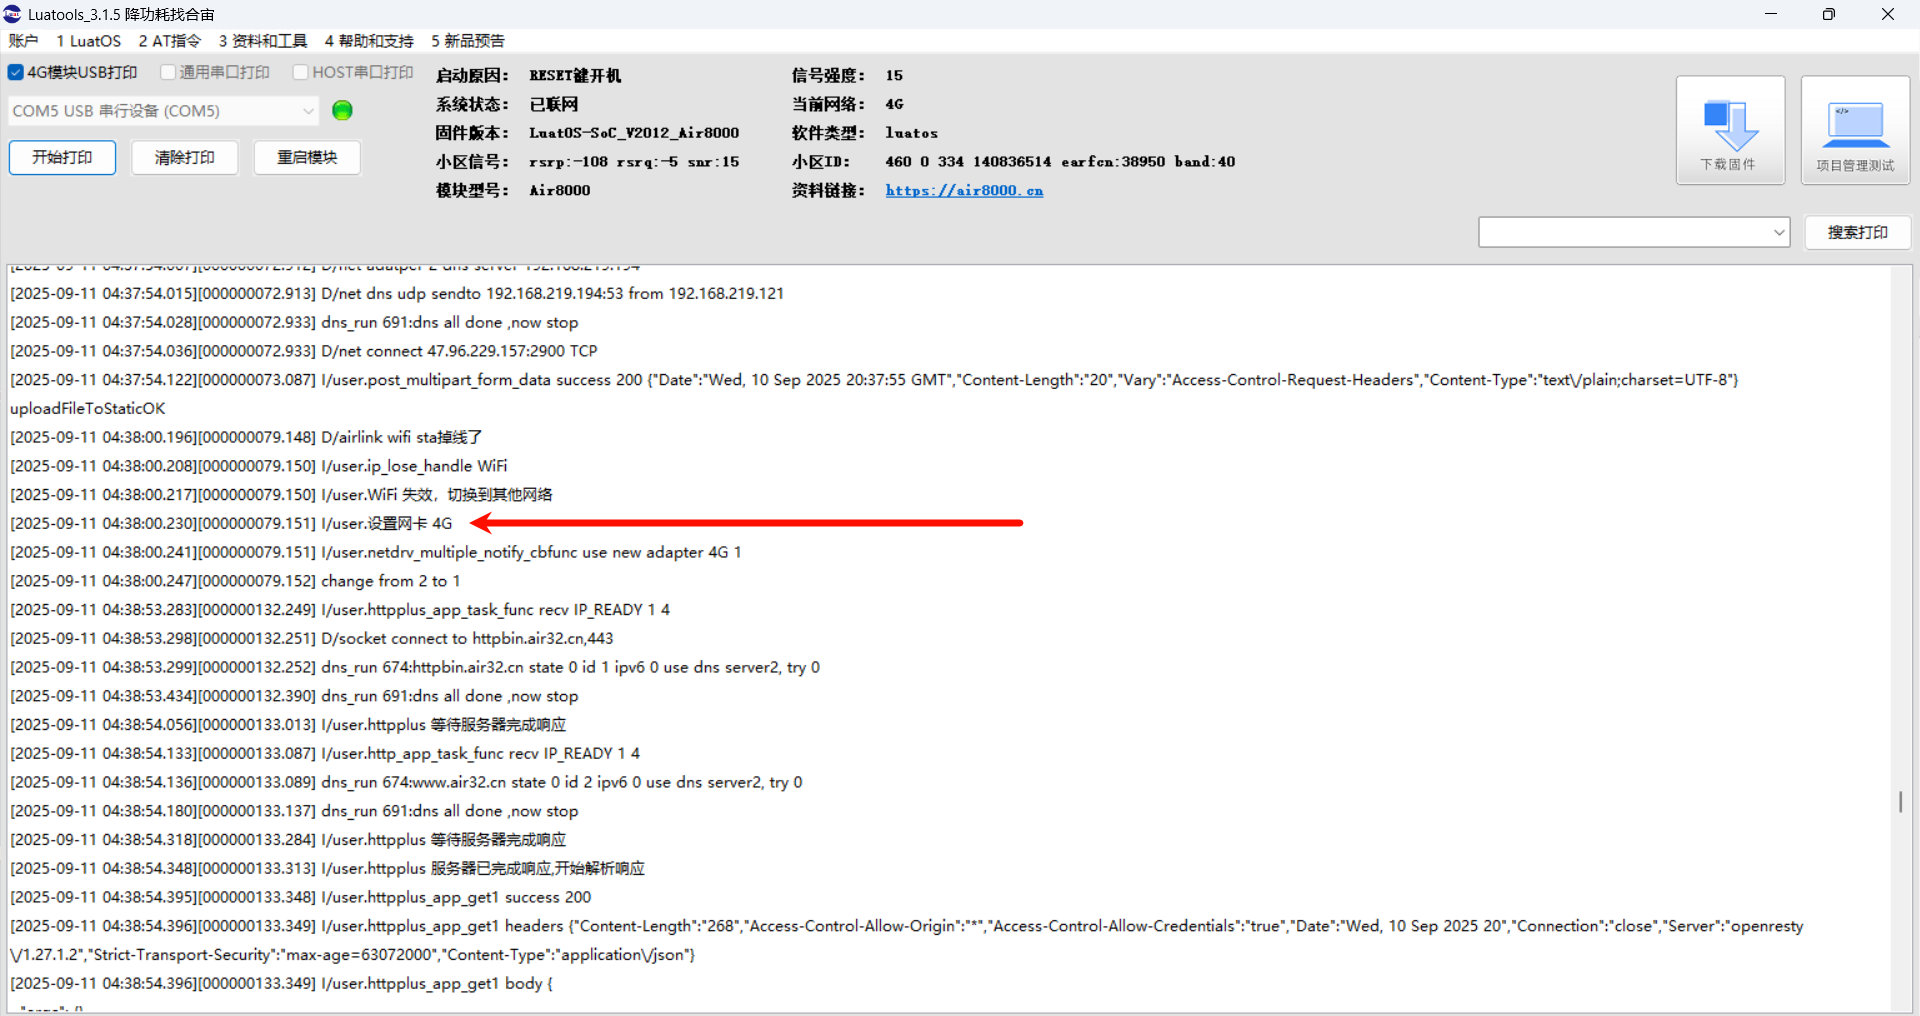Open the 4 帮助和支持 menu
1920x1016 pixels.
[x=369, y=41]
